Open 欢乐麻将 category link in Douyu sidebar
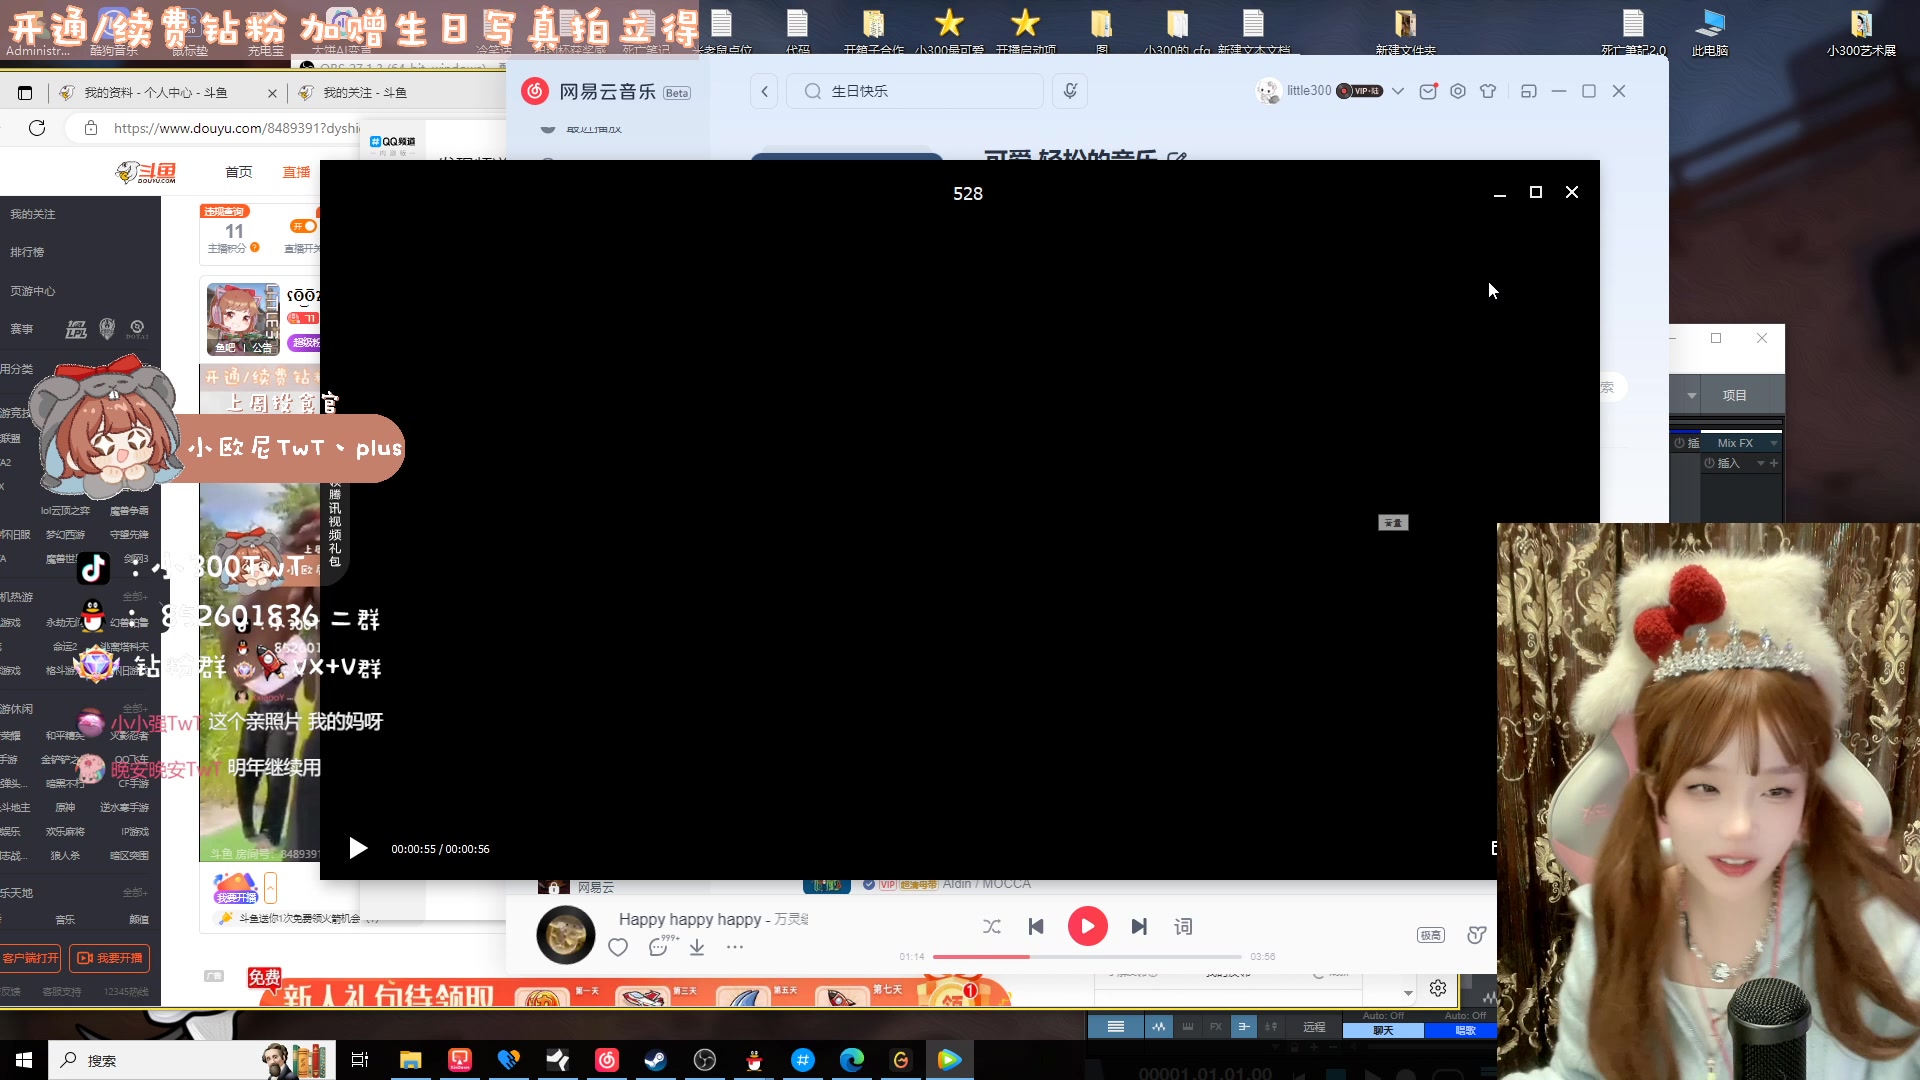1920x1080 pixels. point(65,832)
